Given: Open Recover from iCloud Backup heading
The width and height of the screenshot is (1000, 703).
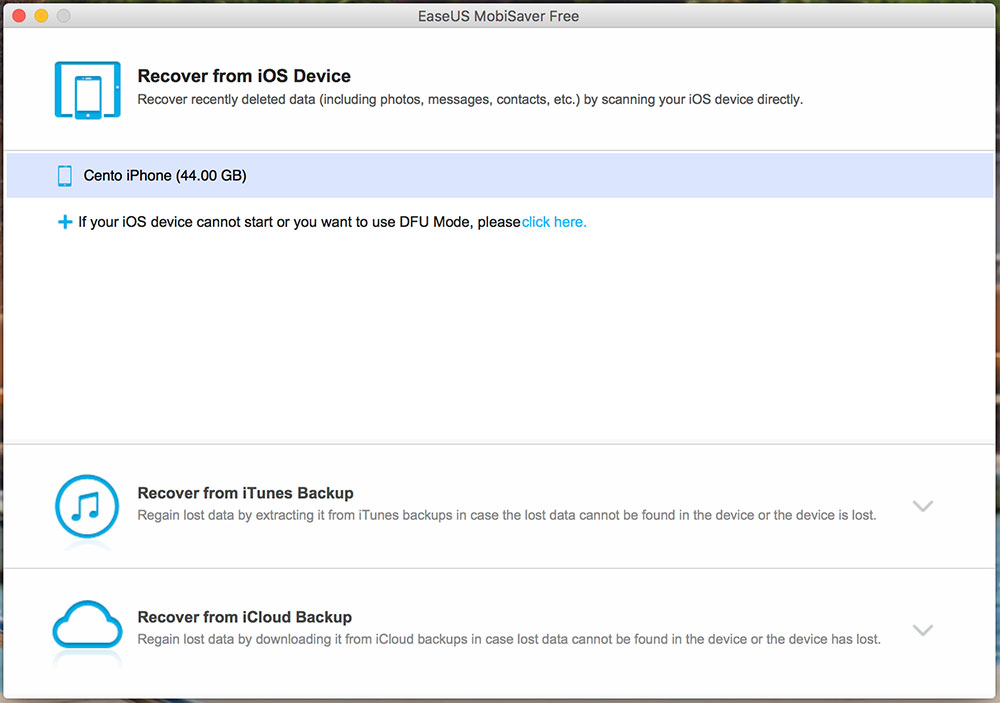Looking at the screenshot, I should pos(245,617).
